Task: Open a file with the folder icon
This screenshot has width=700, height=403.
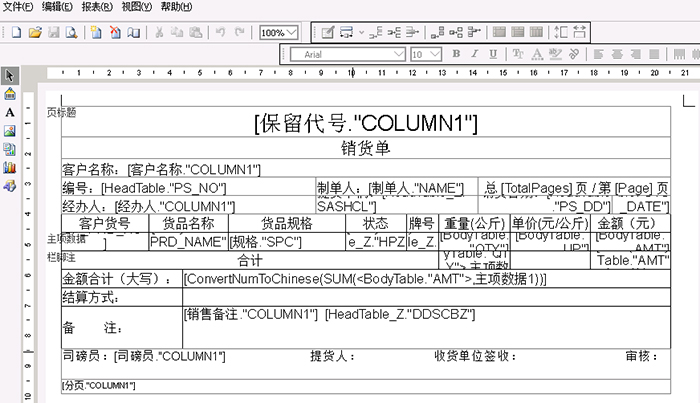Action: coord(35,32)
